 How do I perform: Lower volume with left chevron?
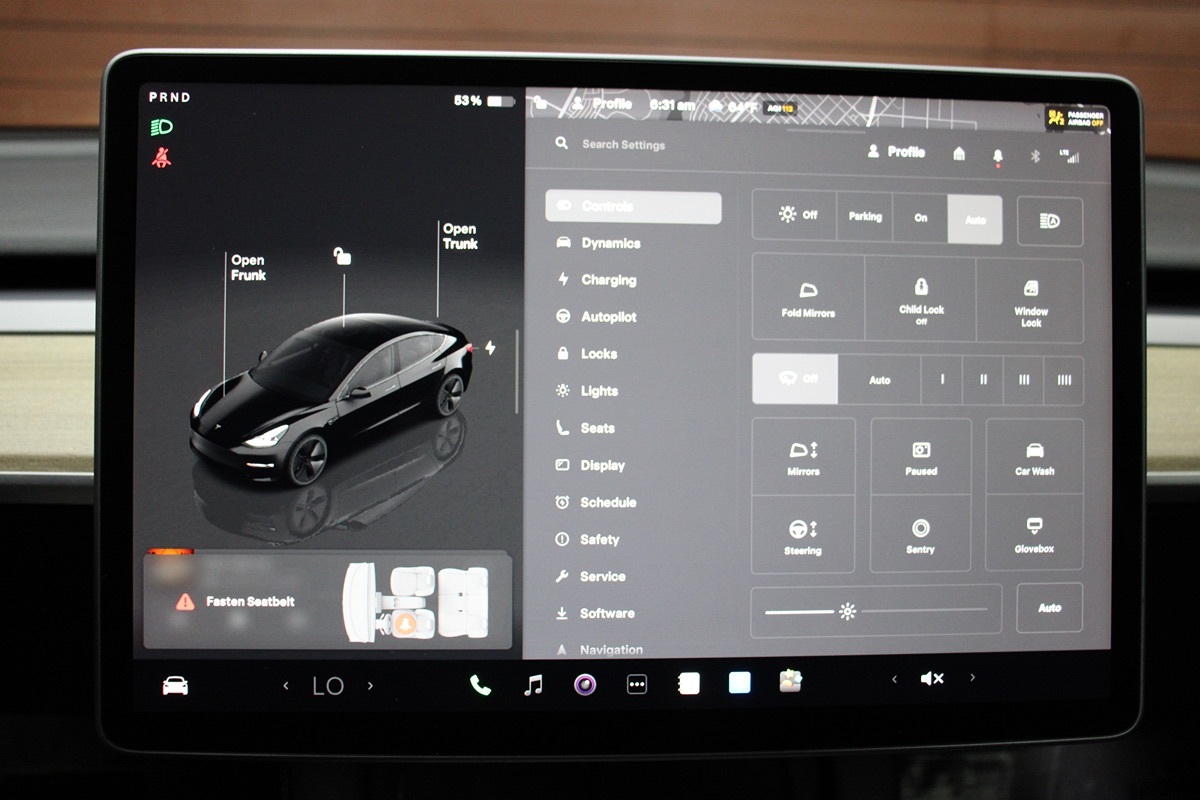pyautogui.click(x=894, y=679)
